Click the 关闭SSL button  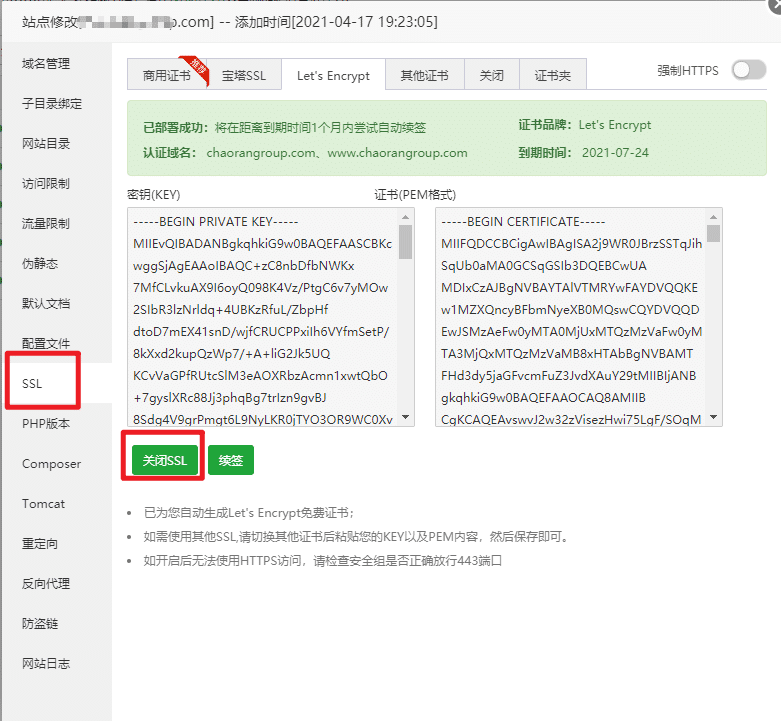click(x=165, y=460)
